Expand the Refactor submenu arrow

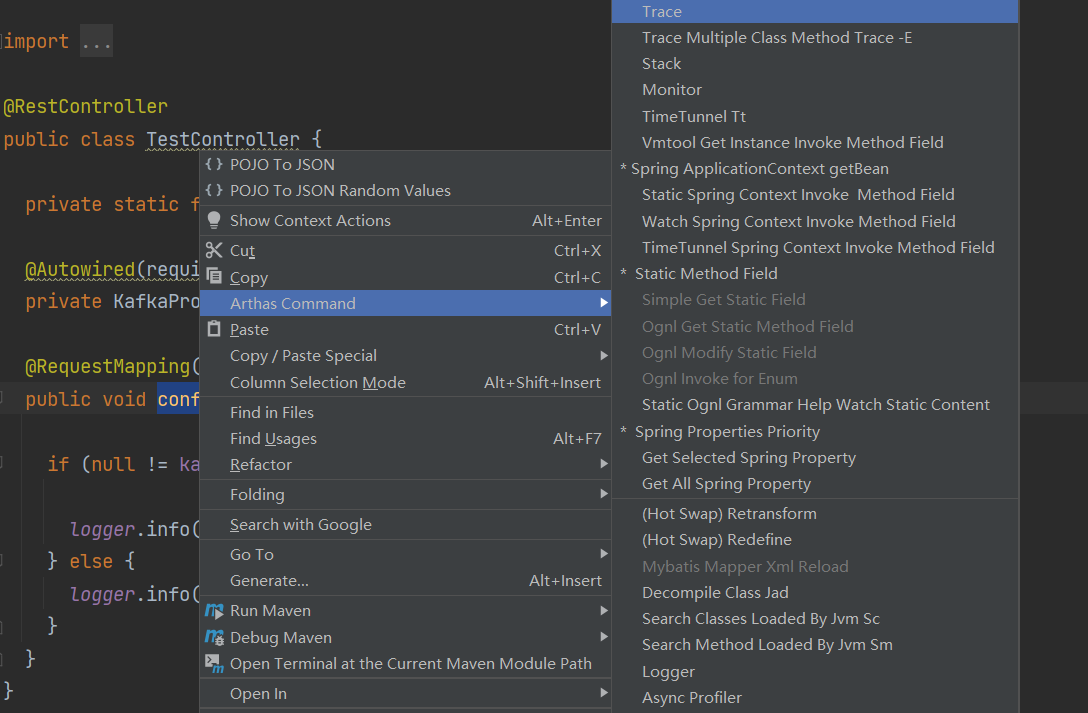604,464
